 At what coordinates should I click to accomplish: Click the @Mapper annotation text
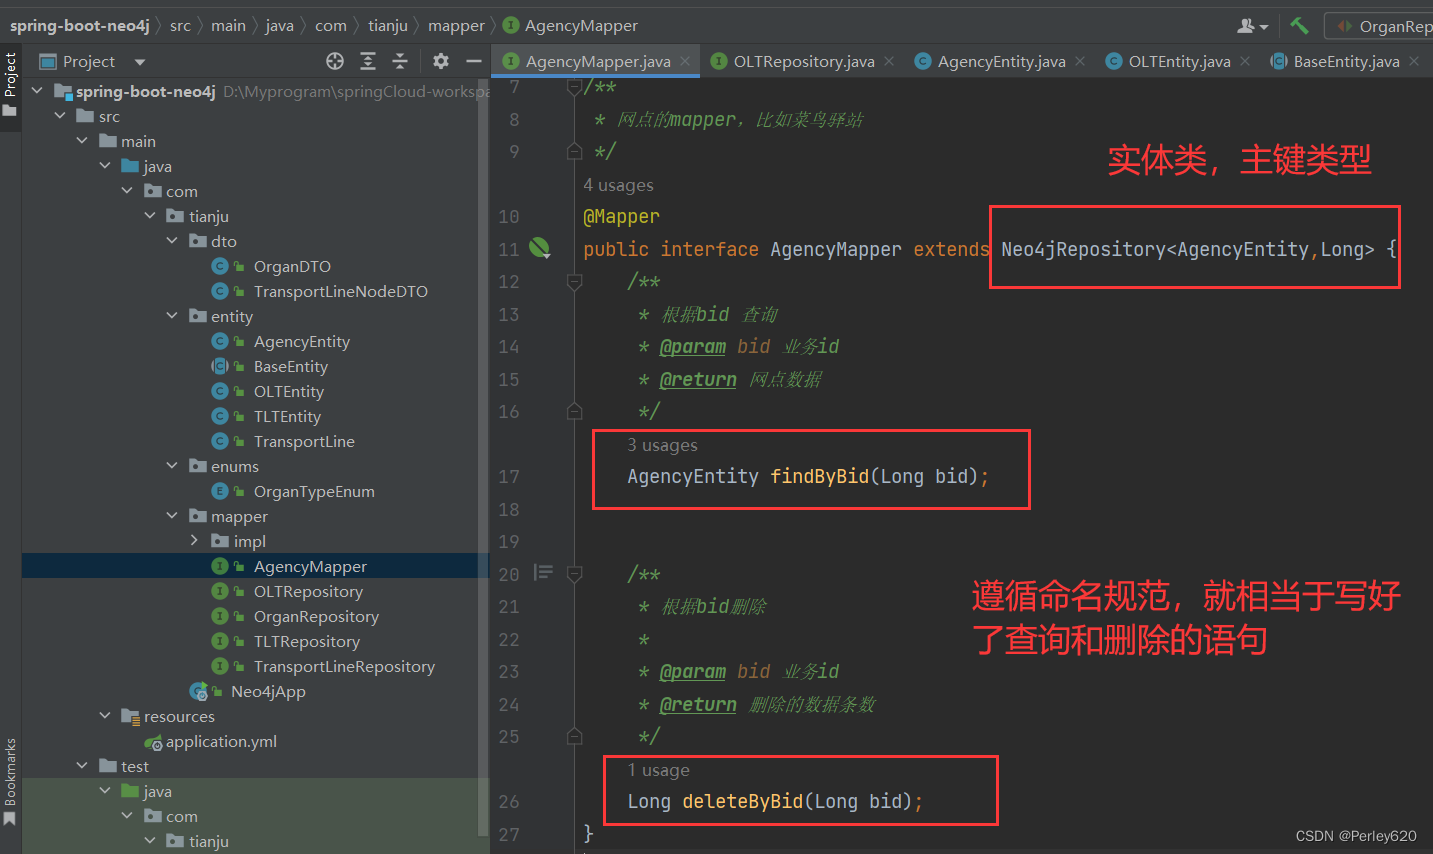621,216
